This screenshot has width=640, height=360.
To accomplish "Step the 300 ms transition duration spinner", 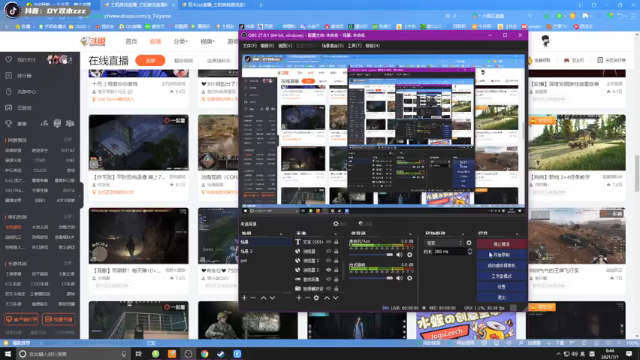I will (470, 252).
